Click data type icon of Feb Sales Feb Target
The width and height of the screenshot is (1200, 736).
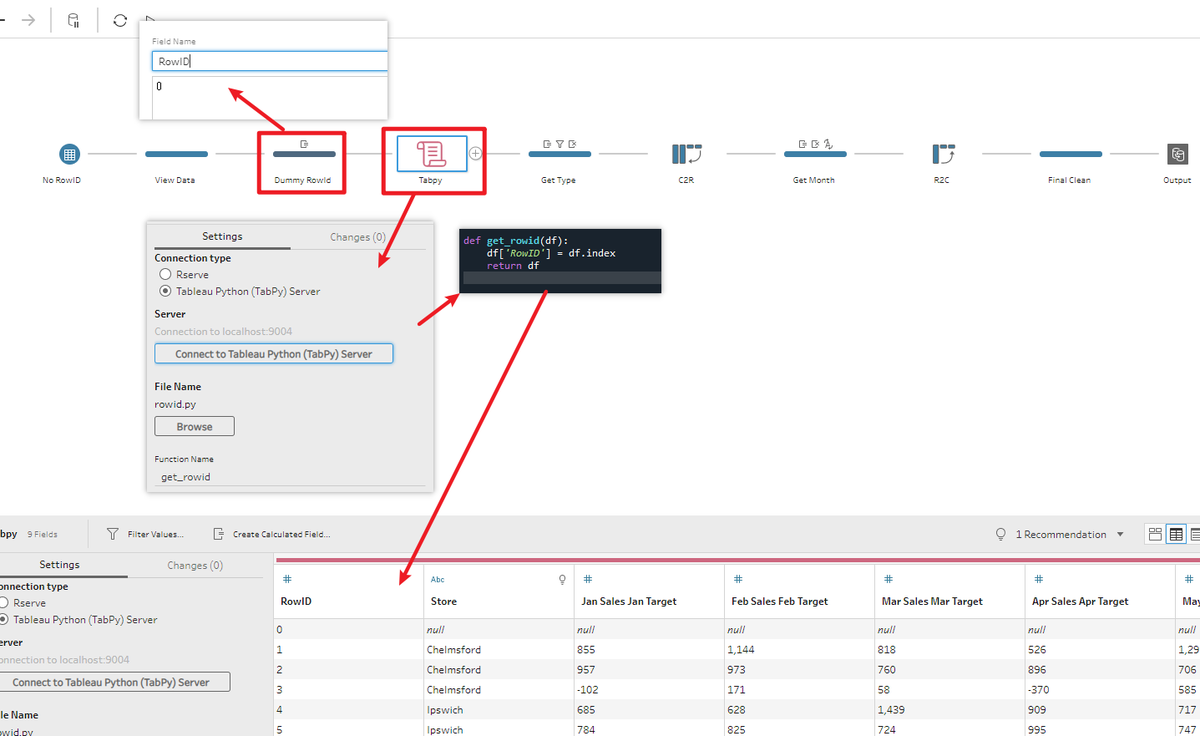click(x=737, y=579)
